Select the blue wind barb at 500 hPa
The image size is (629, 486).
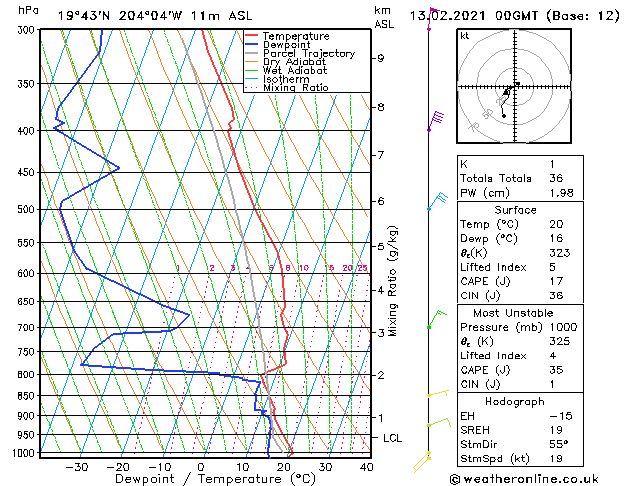click(437, 201)
